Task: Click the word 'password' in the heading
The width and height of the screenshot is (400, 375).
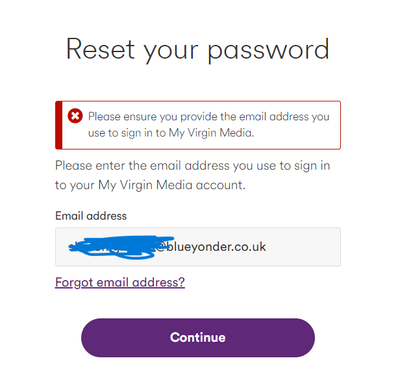Action: pos(269,51)
